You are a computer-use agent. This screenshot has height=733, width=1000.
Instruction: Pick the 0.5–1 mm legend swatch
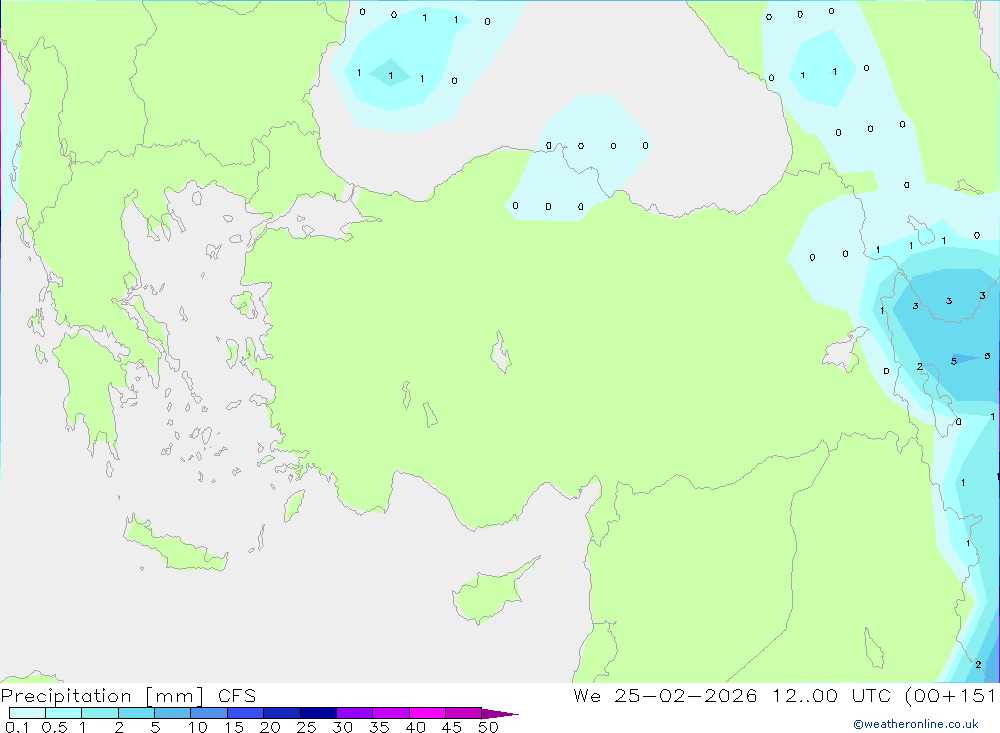[x=64, y=713]
